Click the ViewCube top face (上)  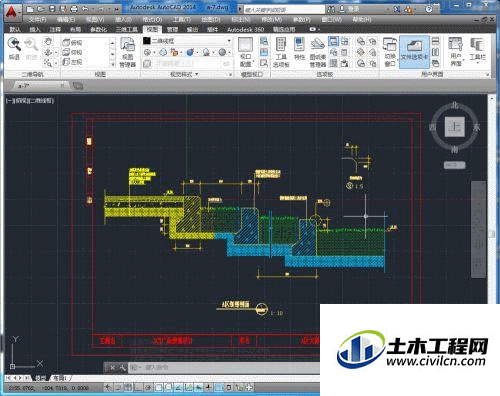coord(454,126)
